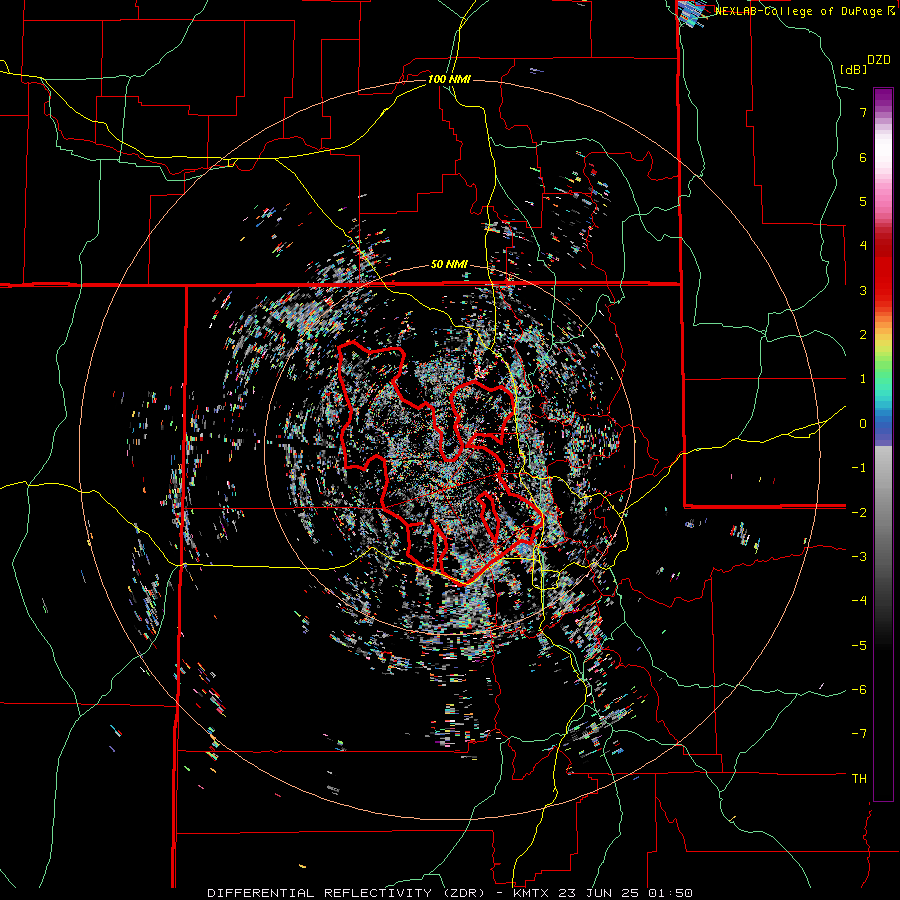
Task: Click the color scale label 6
Action: click(863, 157)
